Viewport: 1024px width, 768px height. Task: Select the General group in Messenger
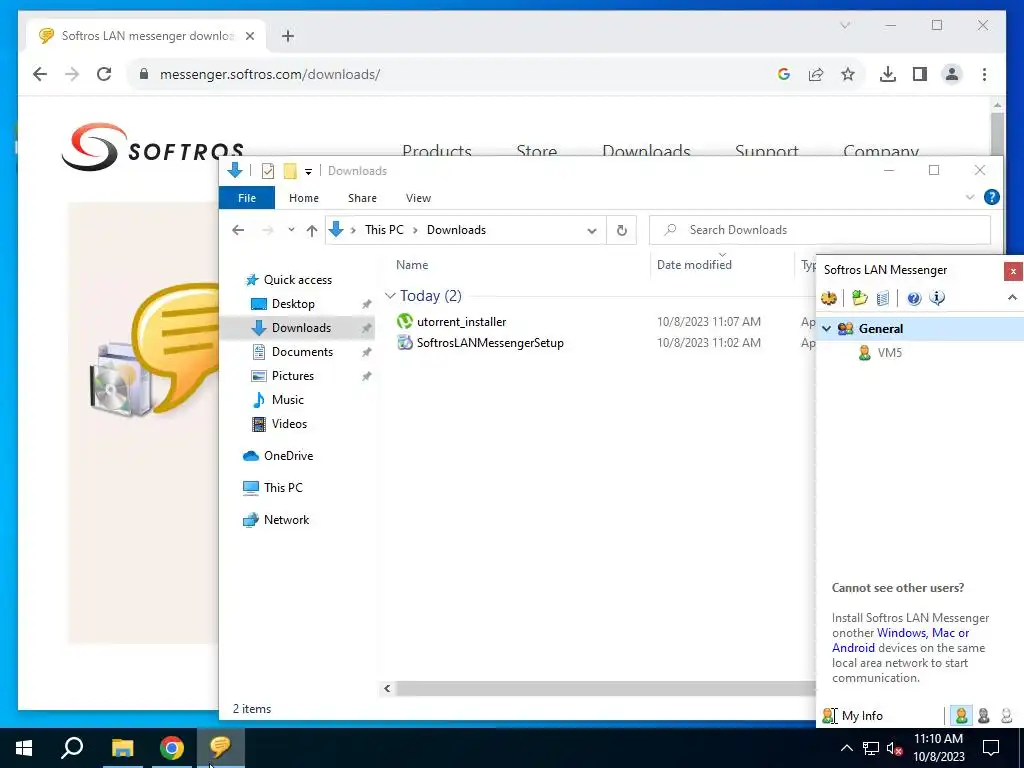[920, 328]
